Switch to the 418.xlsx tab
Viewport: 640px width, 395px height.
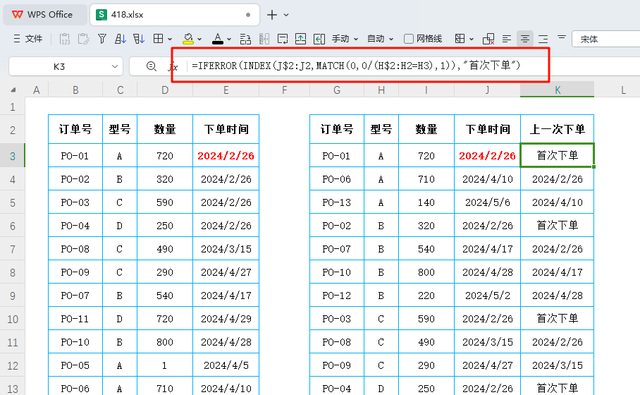coord(174,15)
